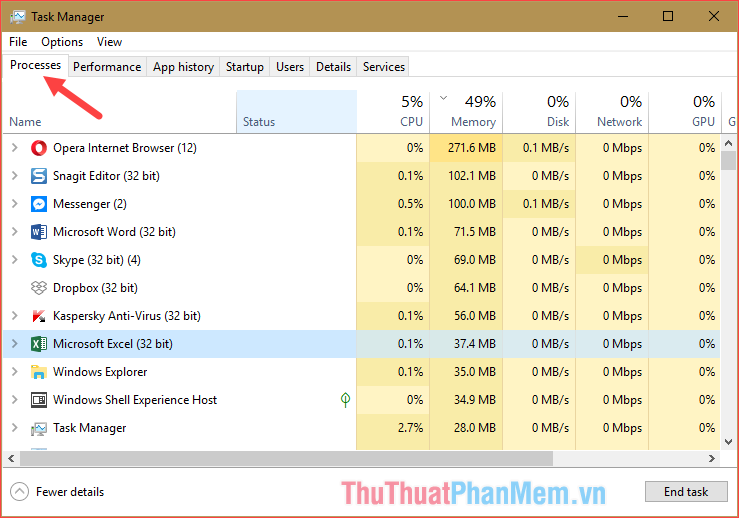
Task: Open the Options menu
Action: tap(62, 42)
